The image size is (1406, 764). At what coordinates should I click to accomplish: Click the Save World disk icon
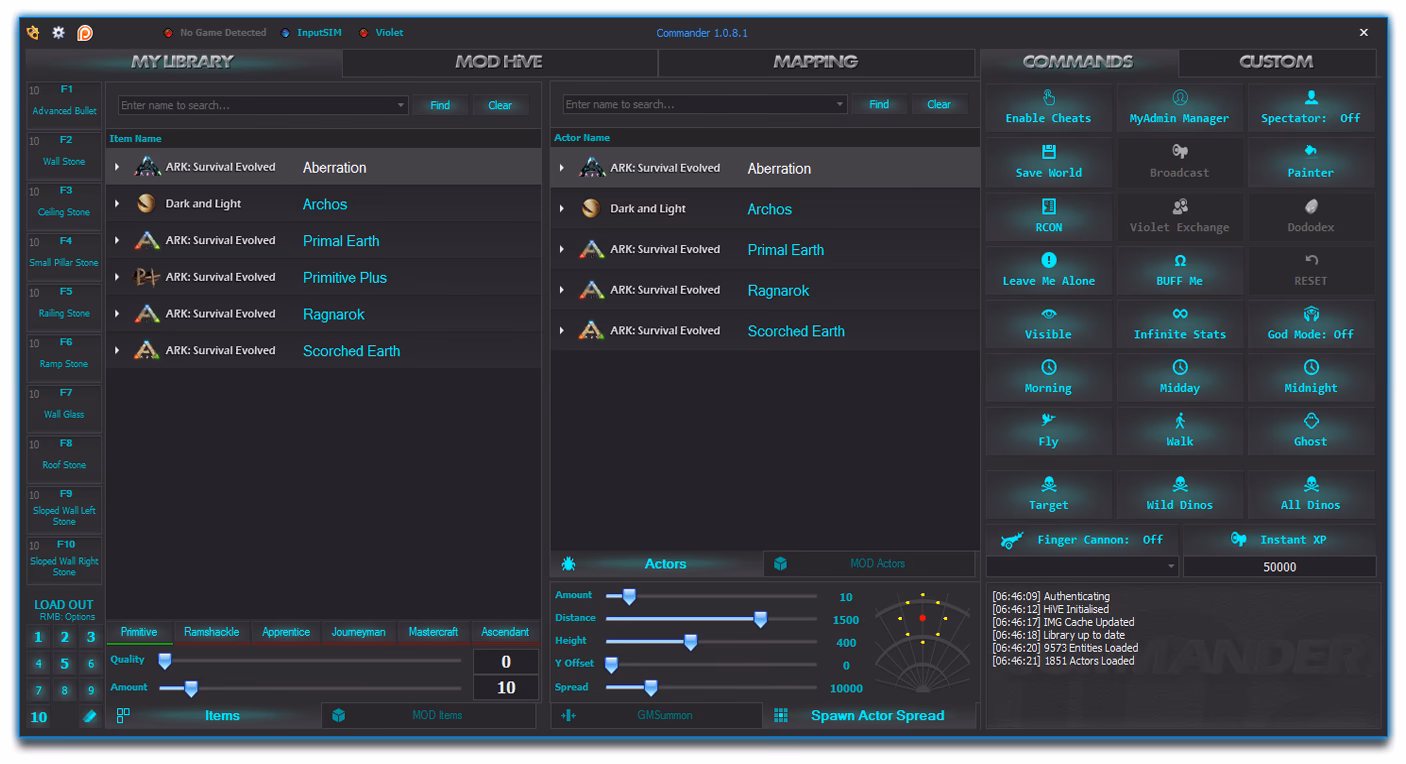tap(1048, 152)
